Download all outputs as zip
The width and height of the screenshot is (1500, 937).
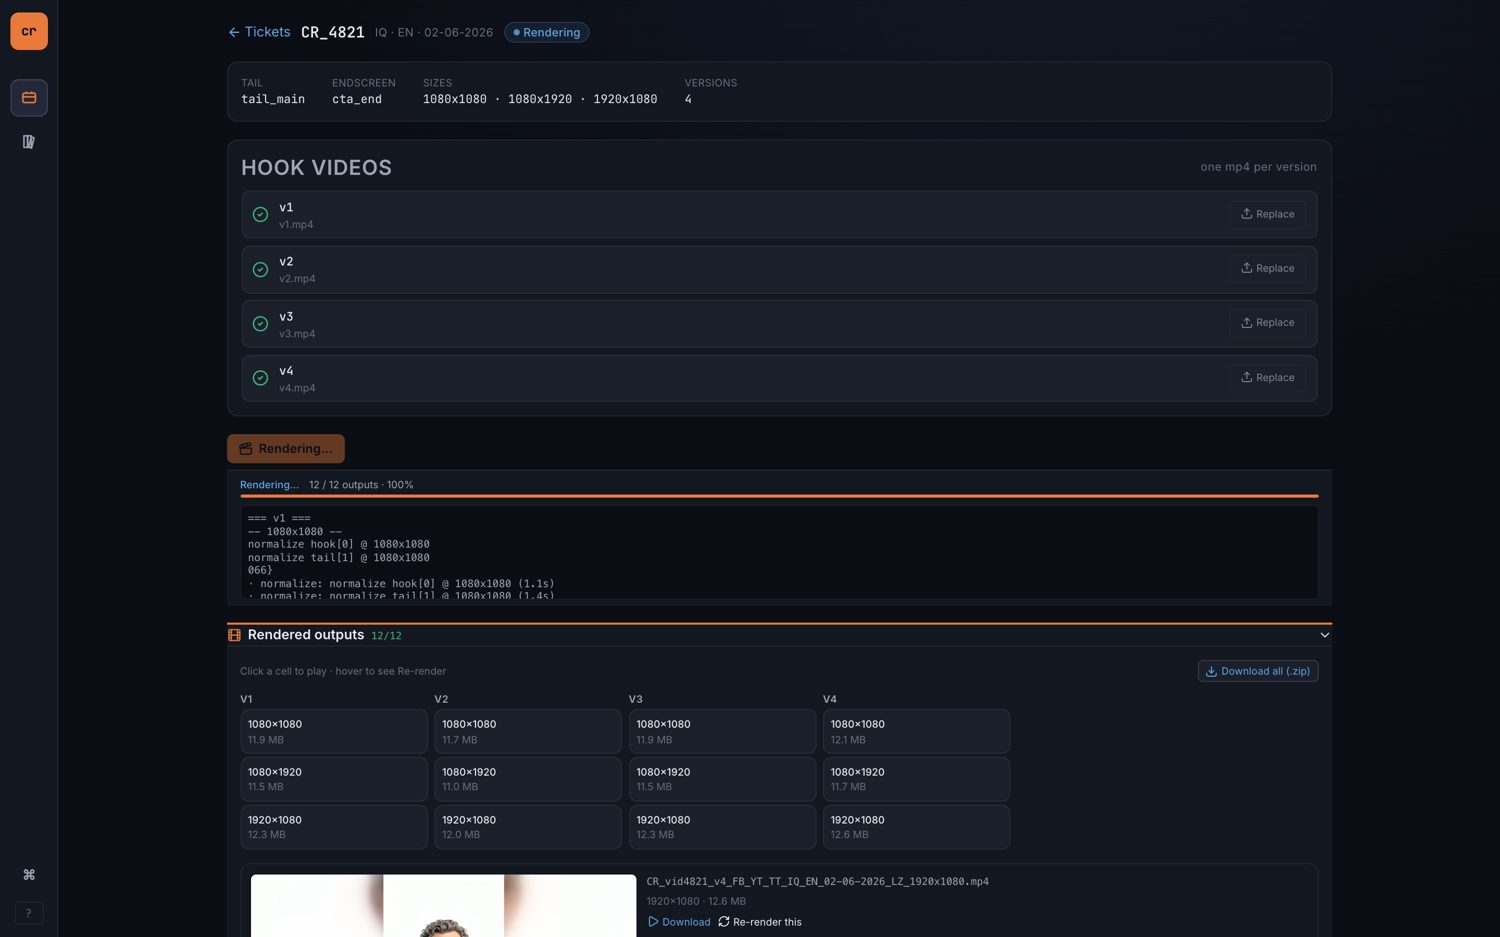(1258, 671)
